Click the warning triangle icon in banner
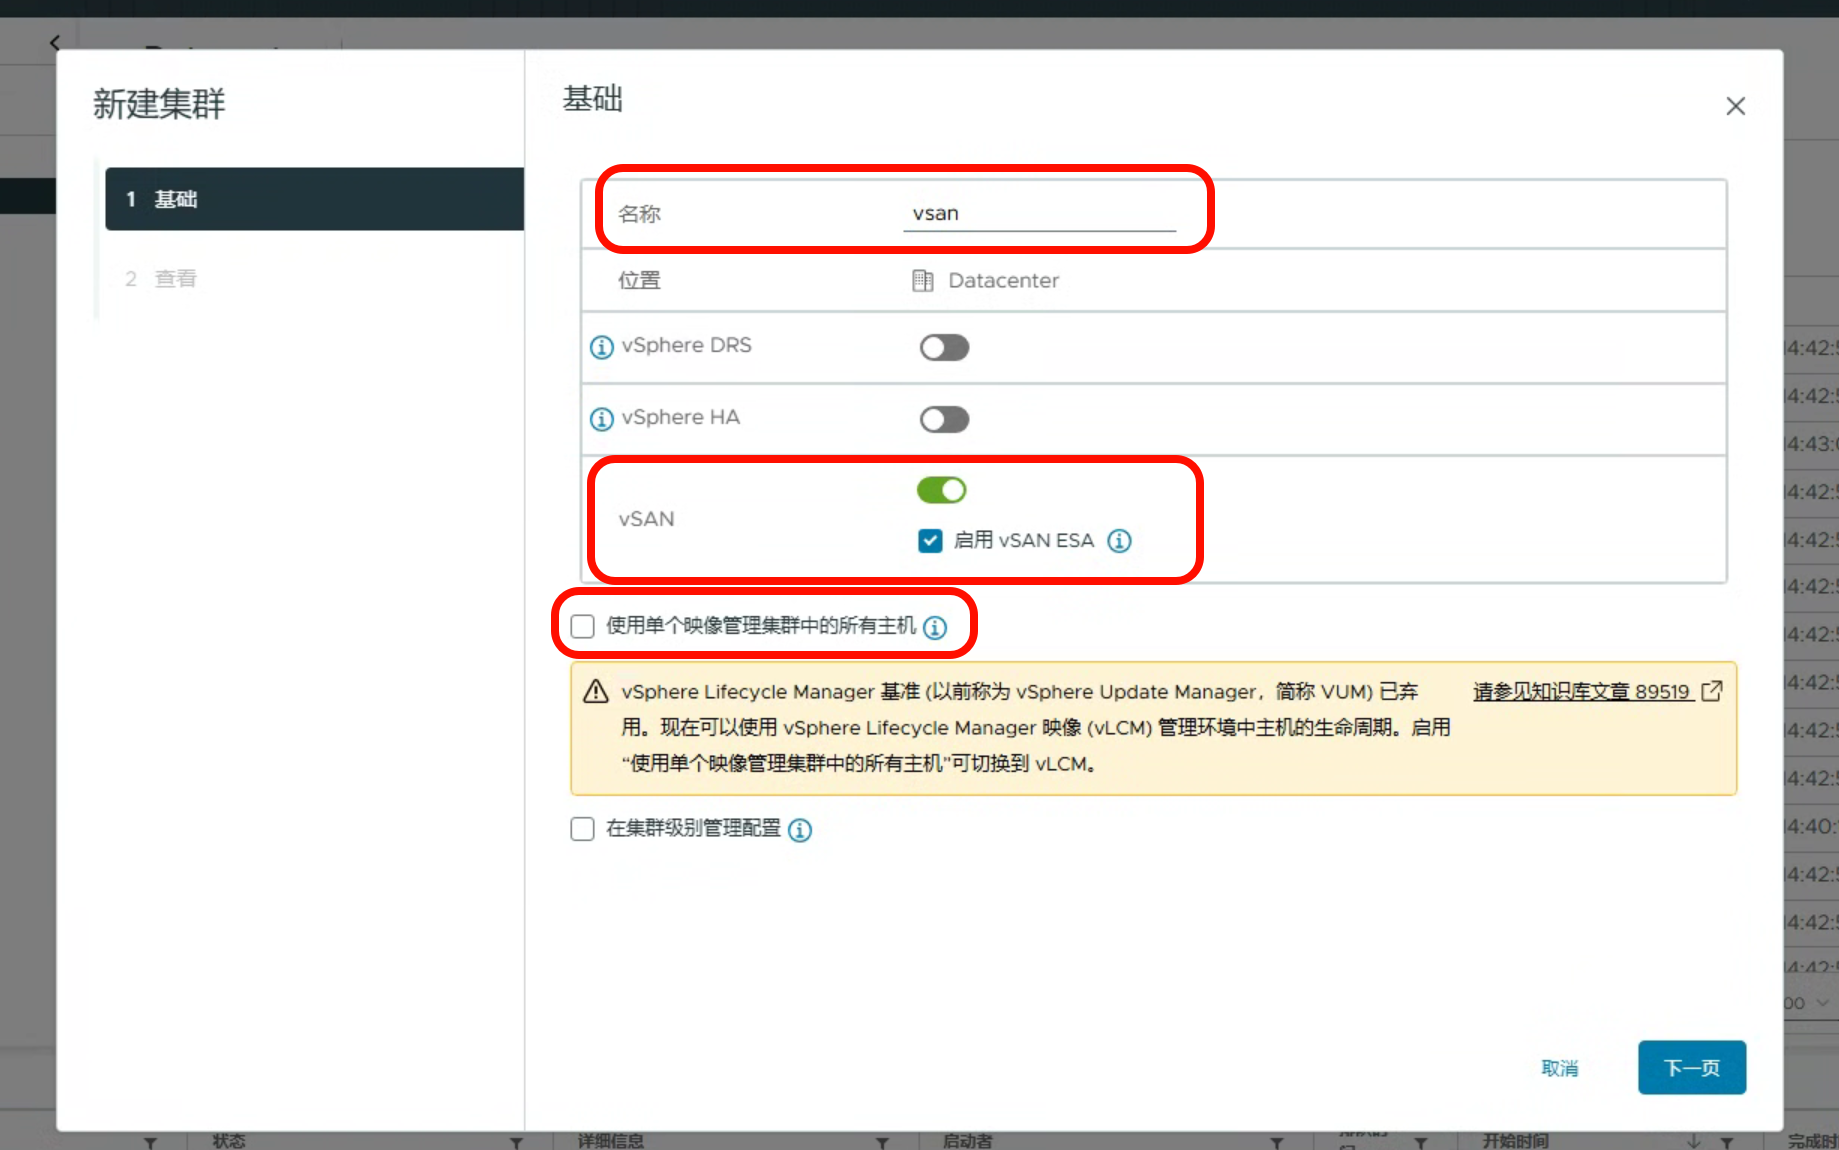Screen dimensions: 1839x1150 point(596,691)
